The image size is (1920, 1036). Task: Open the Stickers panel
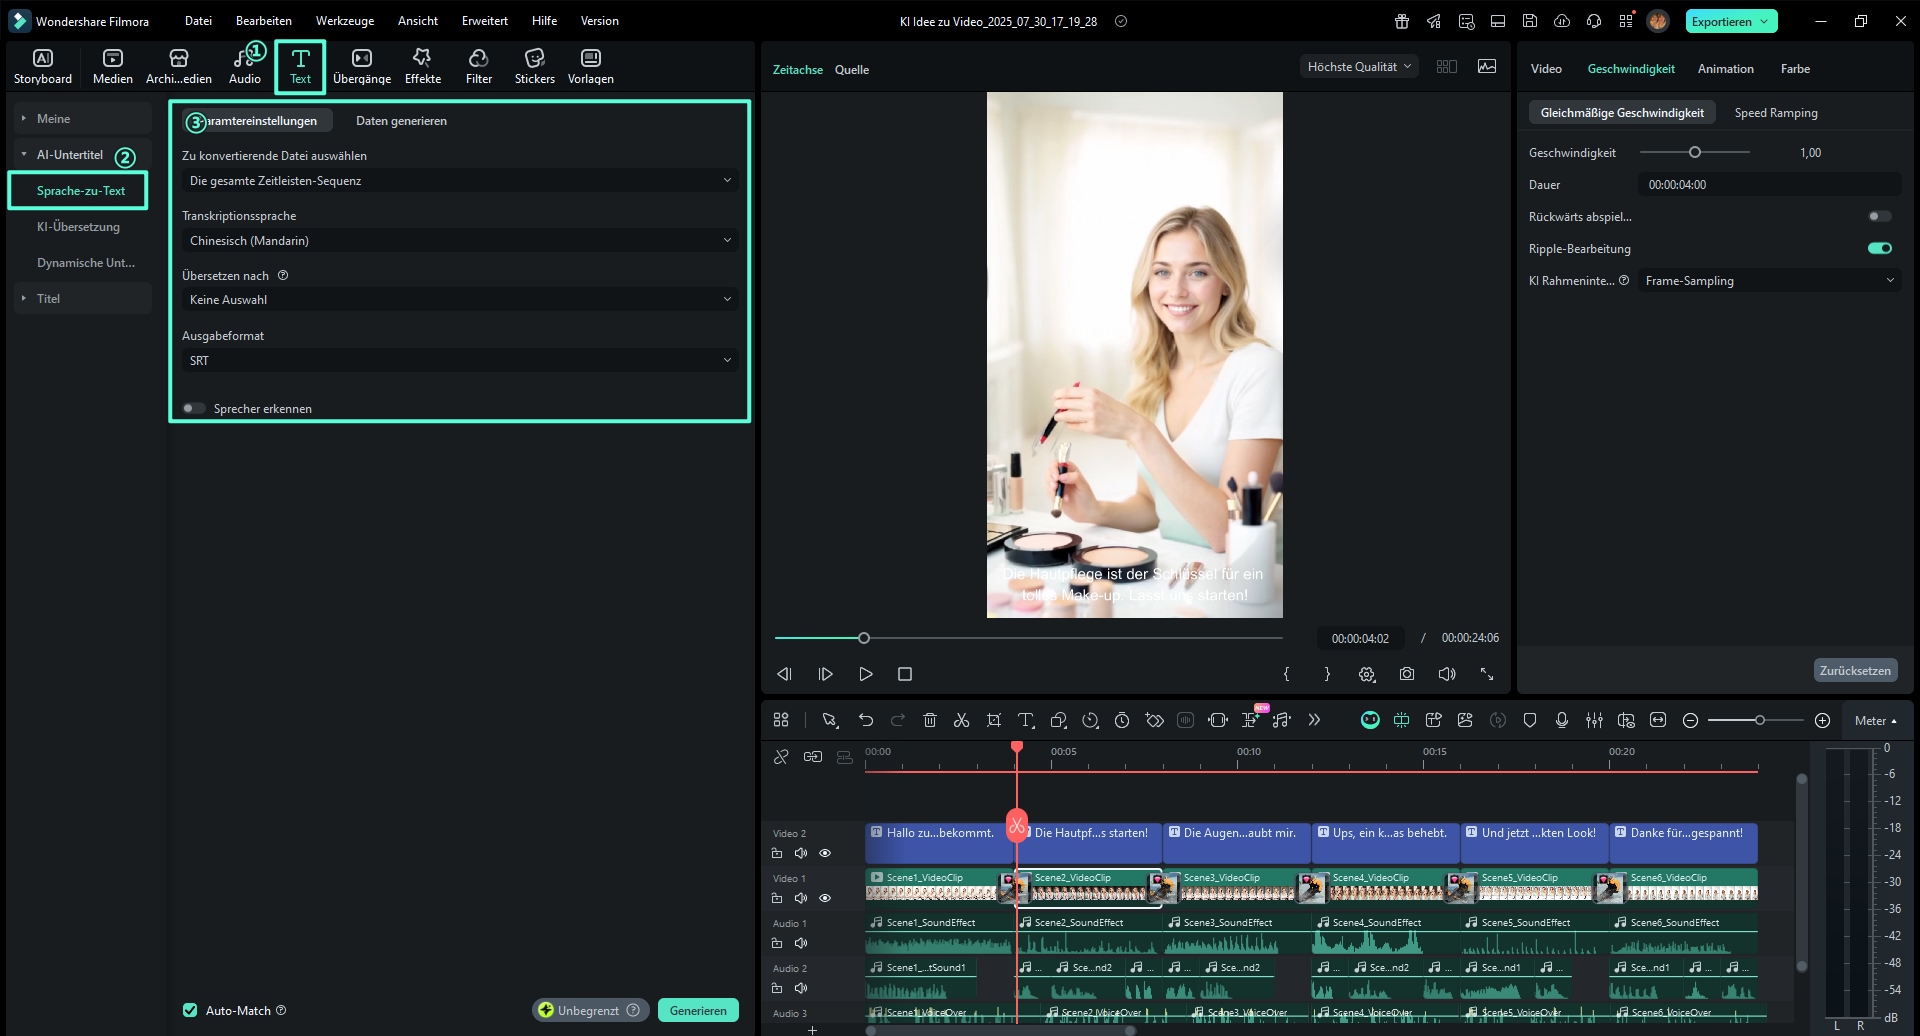pos(534,66)
